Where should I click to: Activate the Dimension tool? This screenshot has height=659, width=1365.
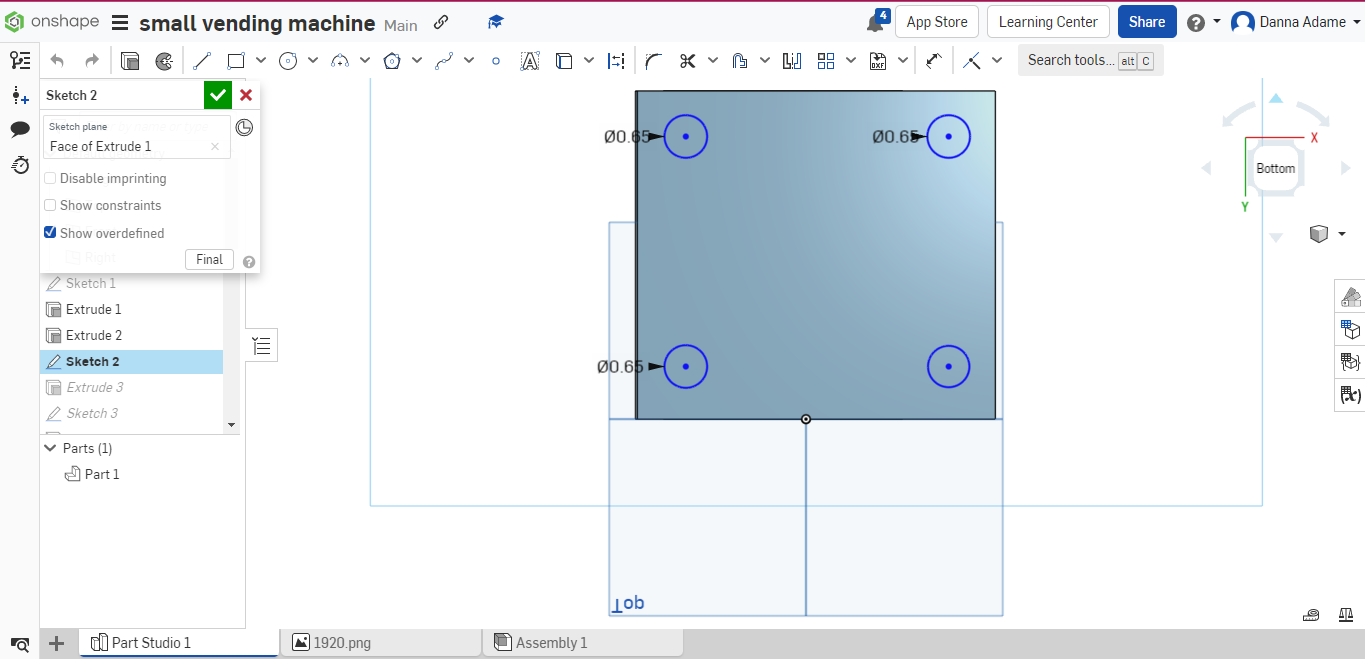pyautogui.click(x=616, y=60)
